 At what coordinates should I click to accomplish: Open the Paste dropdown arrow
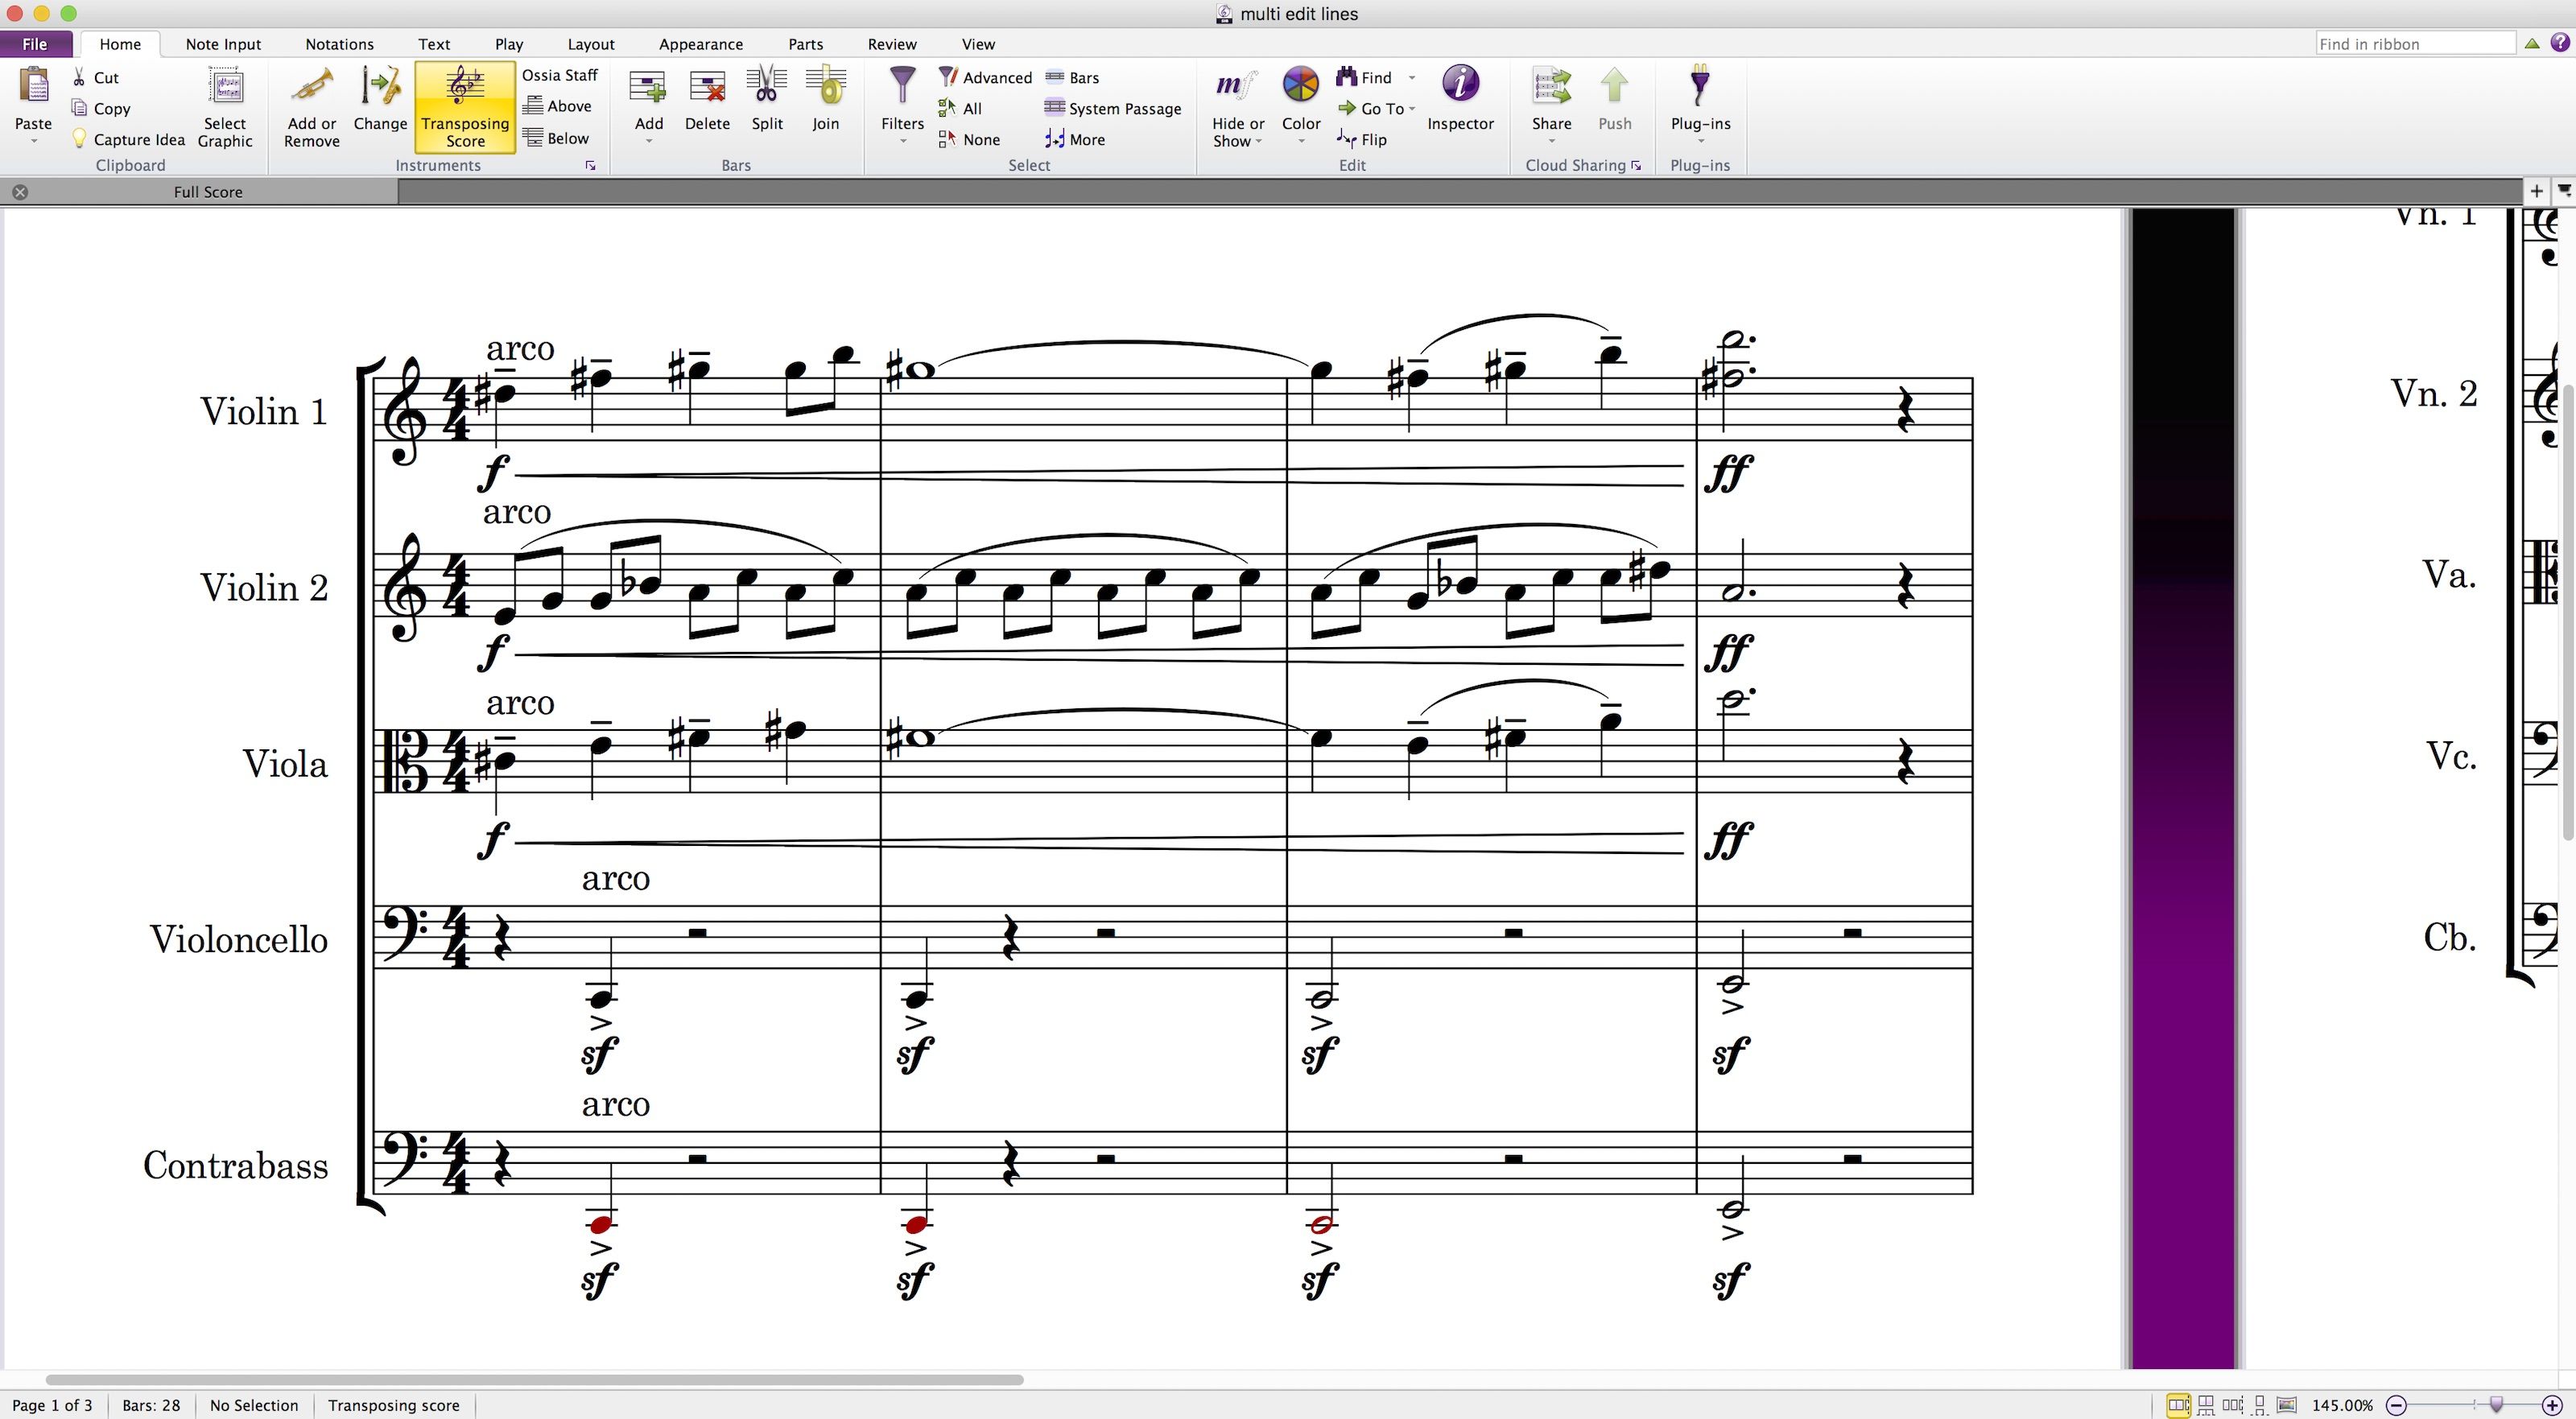pyautogui.click(x=33, y=140)
